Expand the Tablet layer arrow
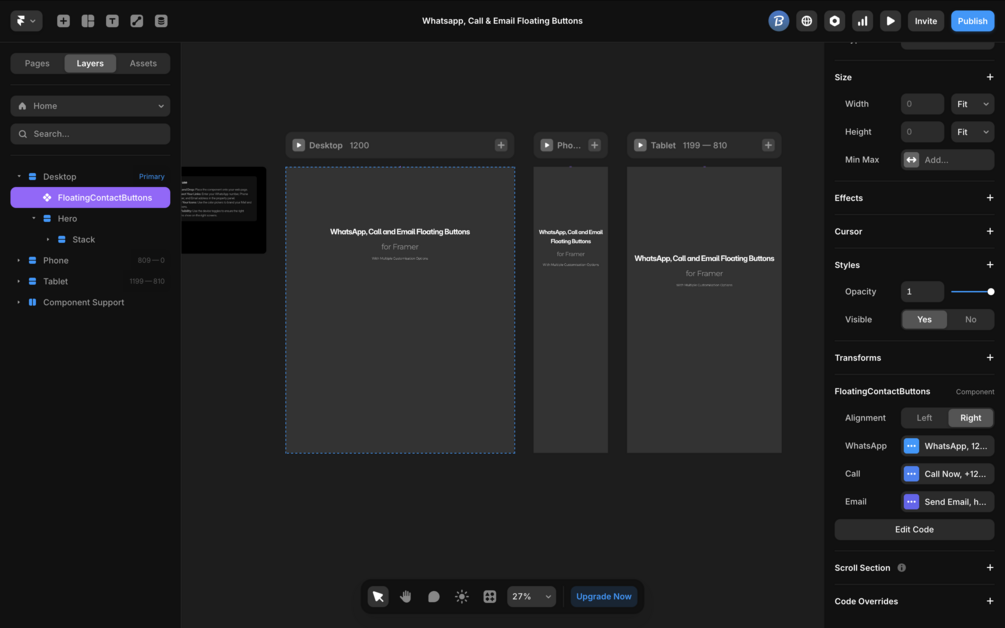The height and width of the screenshot is (628, 1005). tap(19, 281)
